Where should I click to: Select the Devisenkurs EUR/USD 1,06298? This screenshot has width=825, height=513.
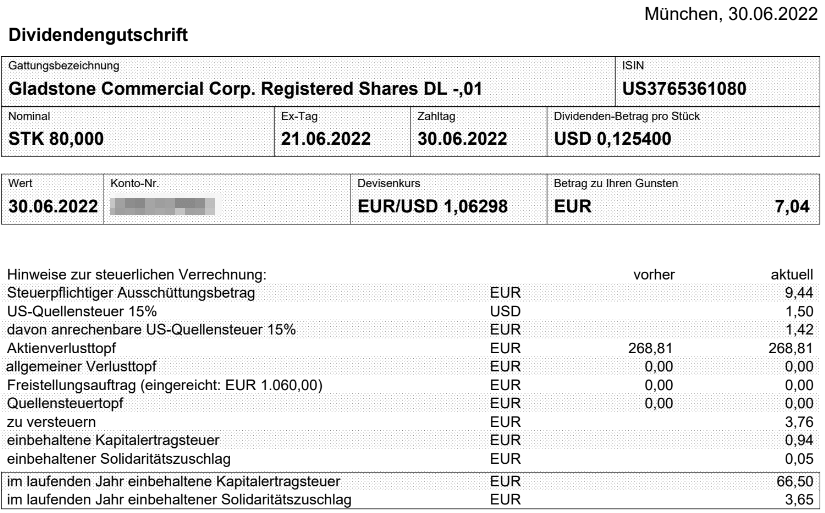[x=432, y=206]
